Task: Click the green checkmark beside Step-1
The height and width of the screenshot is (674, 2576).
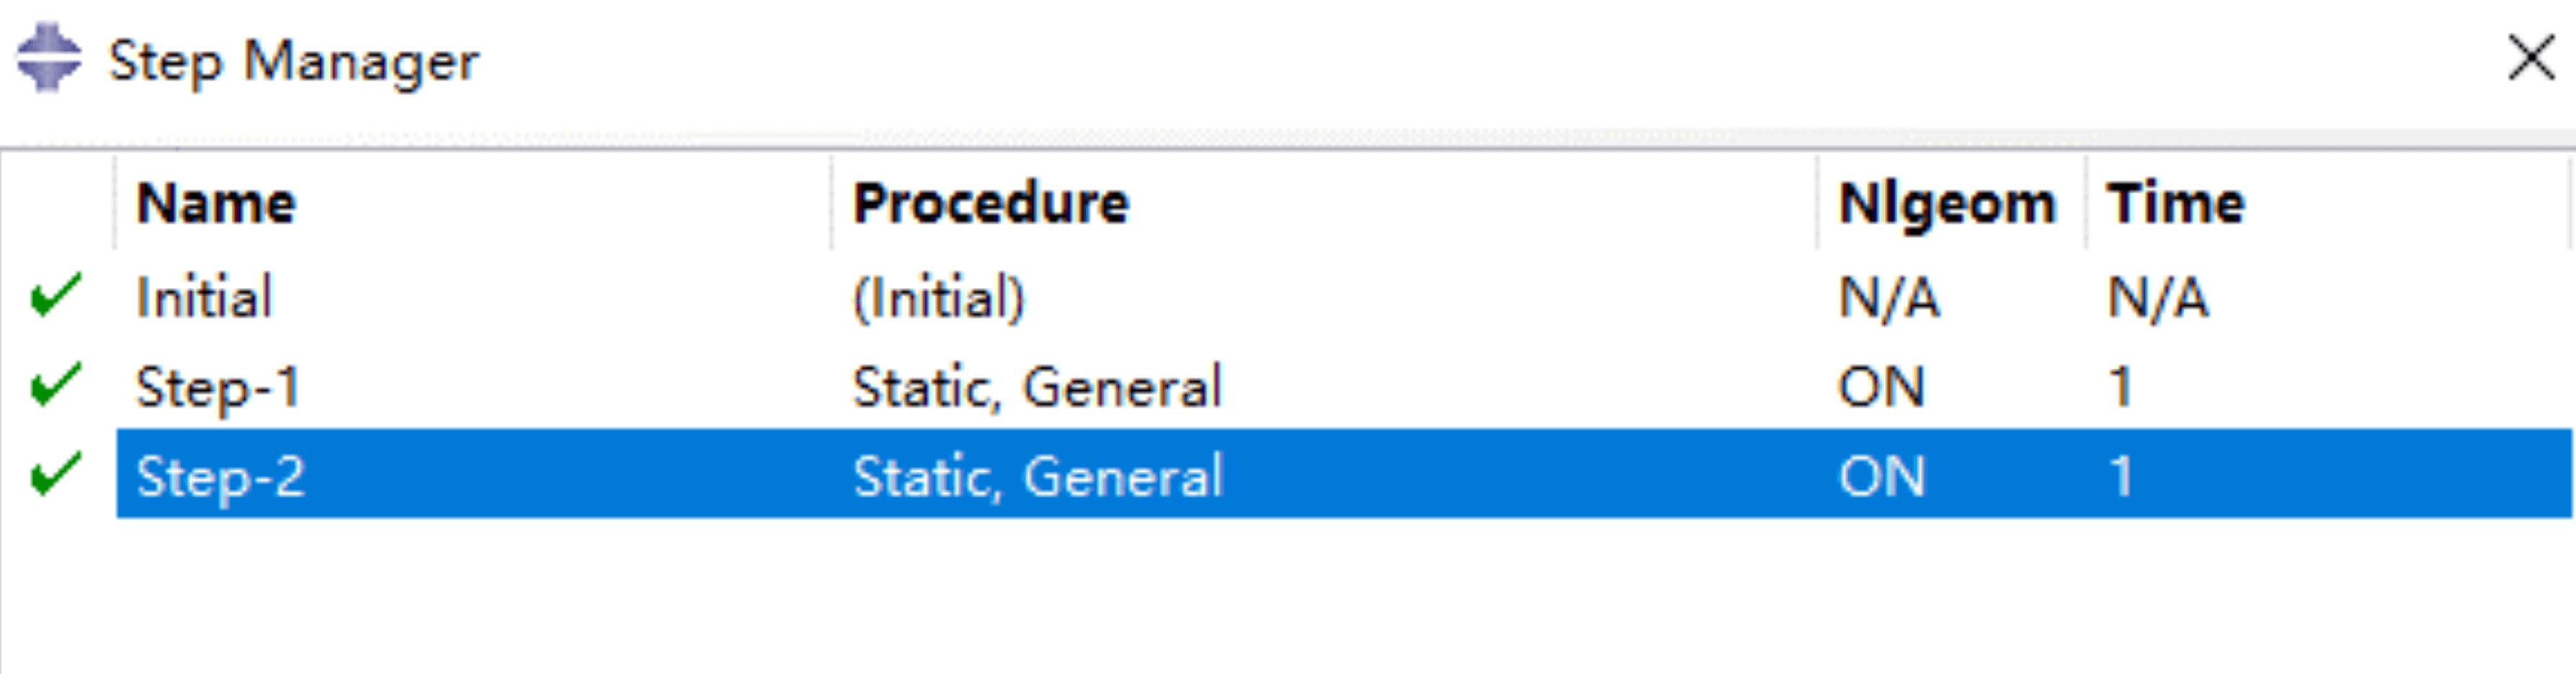Action: tap(56, 385)
